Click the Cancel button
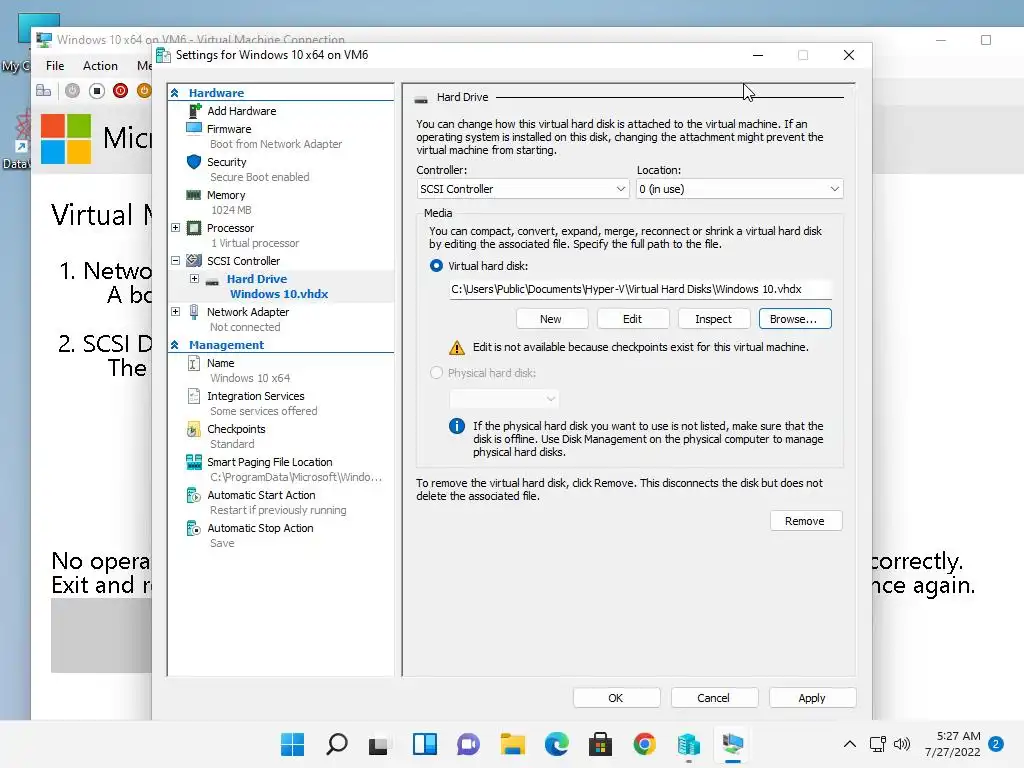1024x768 pixels. (x=714, y=697)
